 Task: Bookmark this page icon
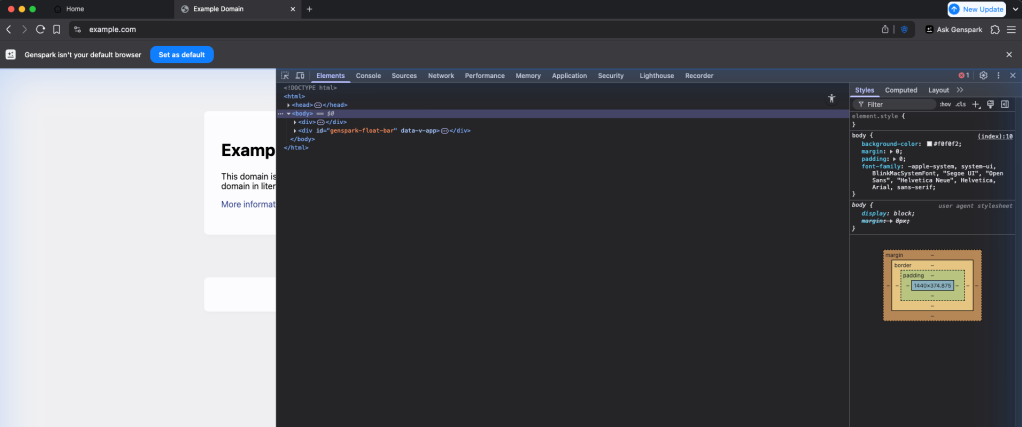tap(57, 29)
